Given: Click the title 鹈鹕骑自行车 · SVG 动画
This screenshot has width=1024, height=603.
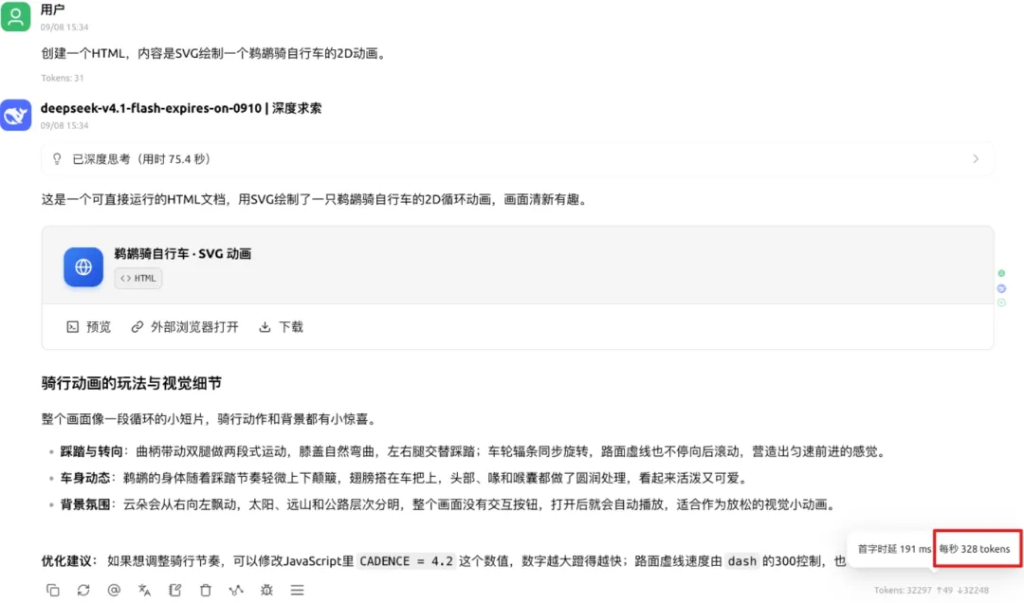Looking at the screenshot, I should point(183,253).
